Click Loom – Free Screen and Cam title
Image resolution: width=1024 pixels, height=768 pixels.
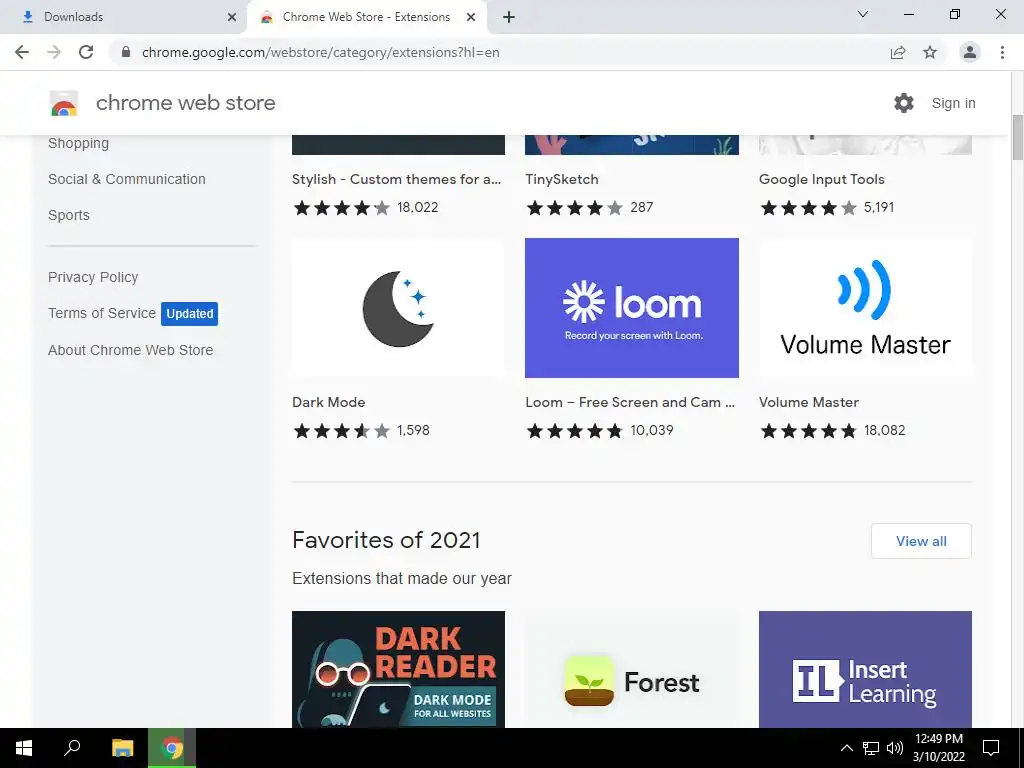630,402
